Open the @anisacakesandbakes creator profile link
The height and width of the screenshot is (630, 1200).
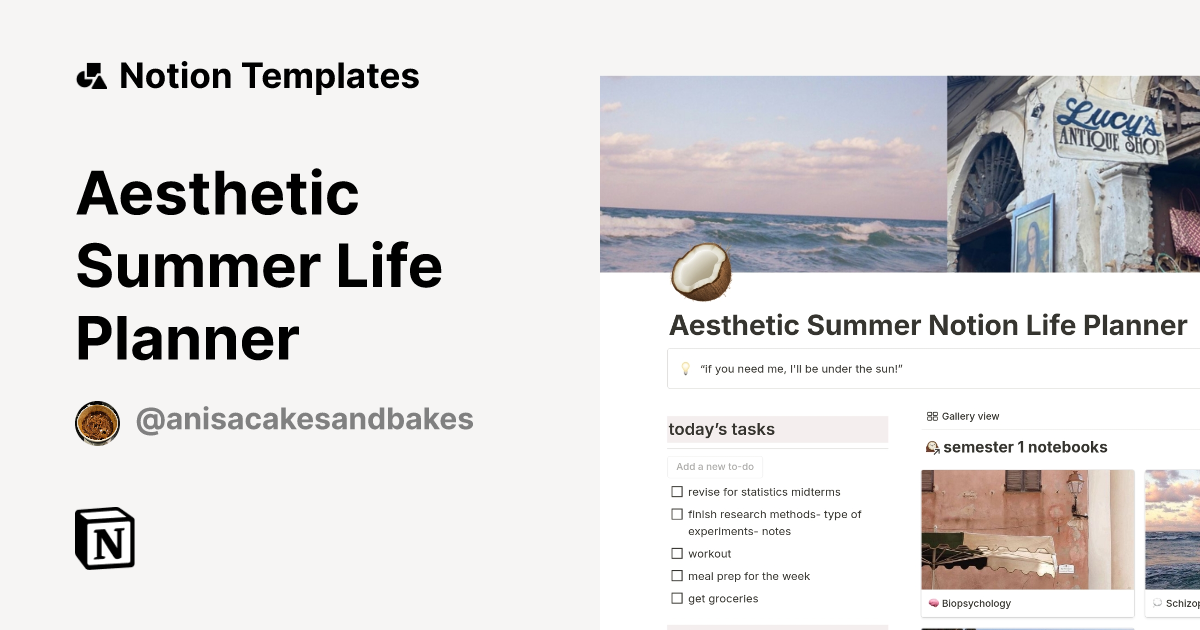304,420
